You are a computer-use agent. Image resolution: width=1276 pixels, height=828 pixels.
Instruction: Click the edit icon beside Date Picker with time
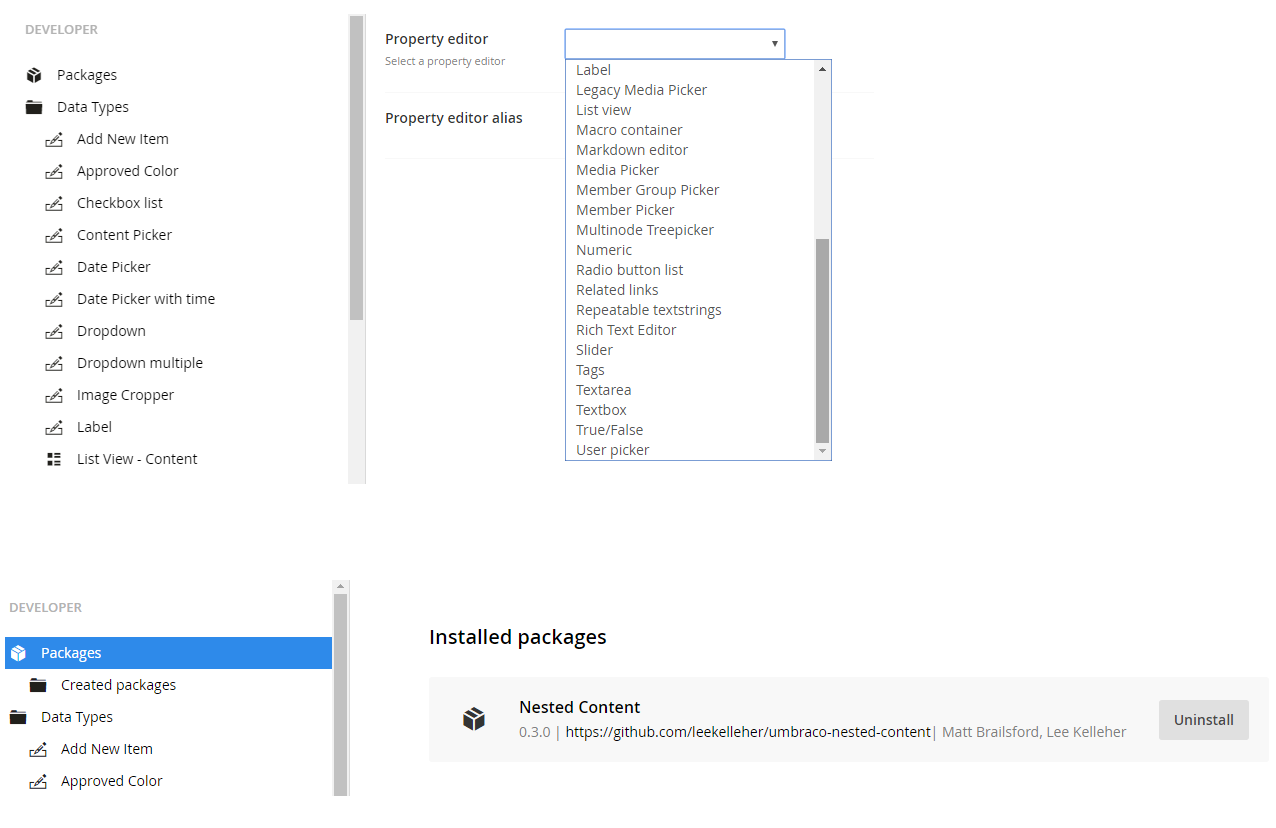pos(54,299)
